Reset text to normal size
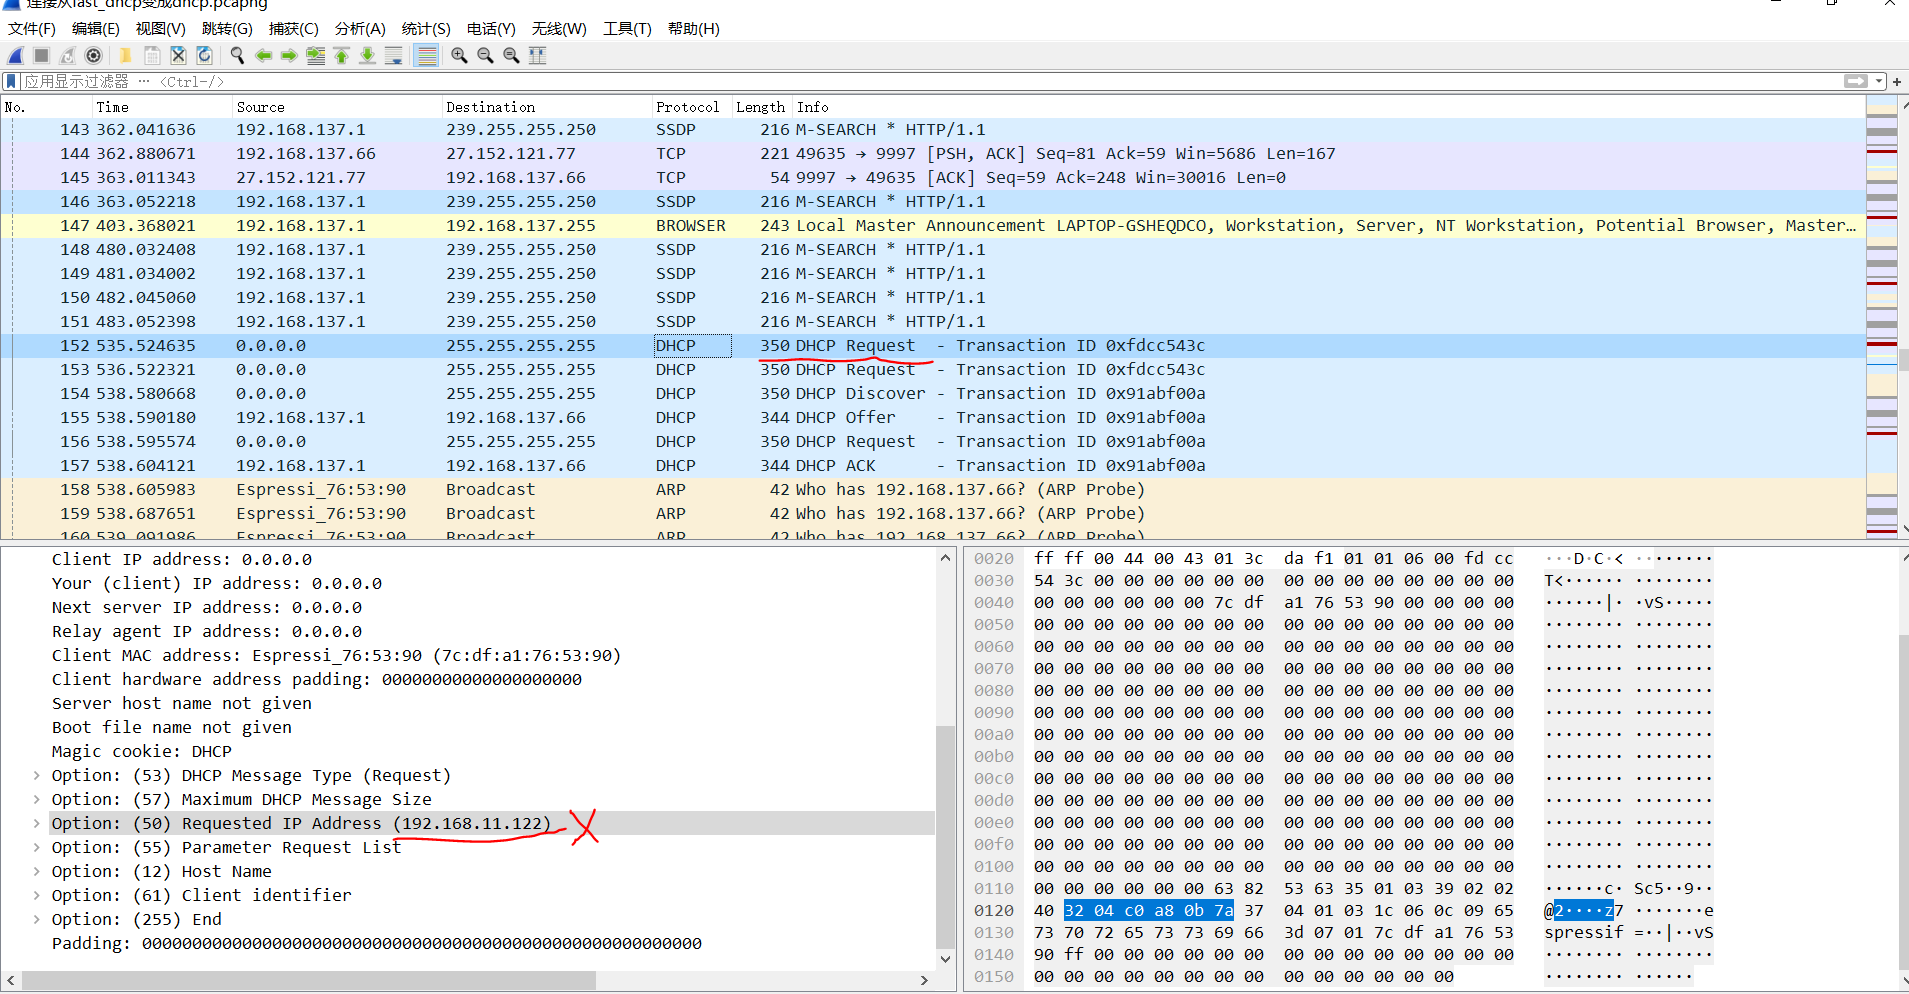Image resolution: width=1909 pixels, height=994 pixels. (x=511, y=56)
